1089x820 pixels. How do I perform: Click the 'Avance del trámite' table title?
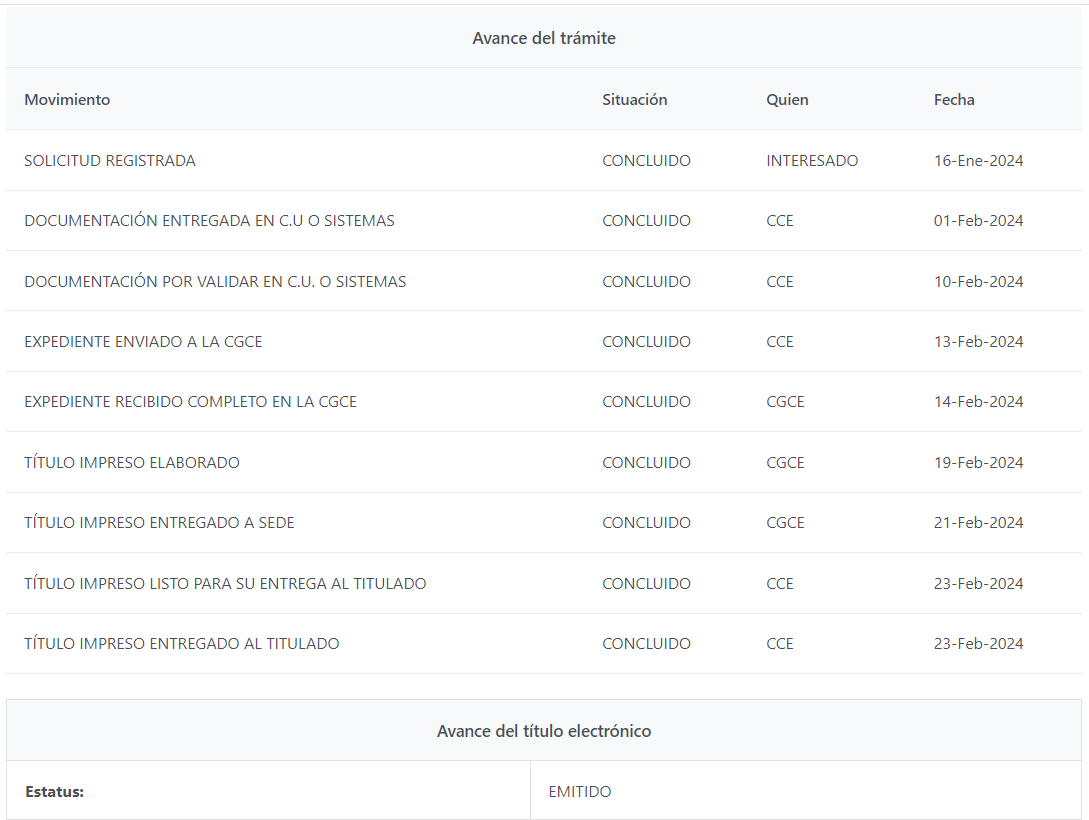(544, 38)
